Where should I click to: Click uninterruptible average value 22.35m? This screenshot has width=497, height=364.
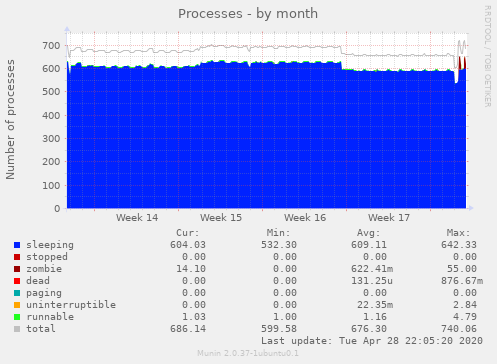(375, 305)
